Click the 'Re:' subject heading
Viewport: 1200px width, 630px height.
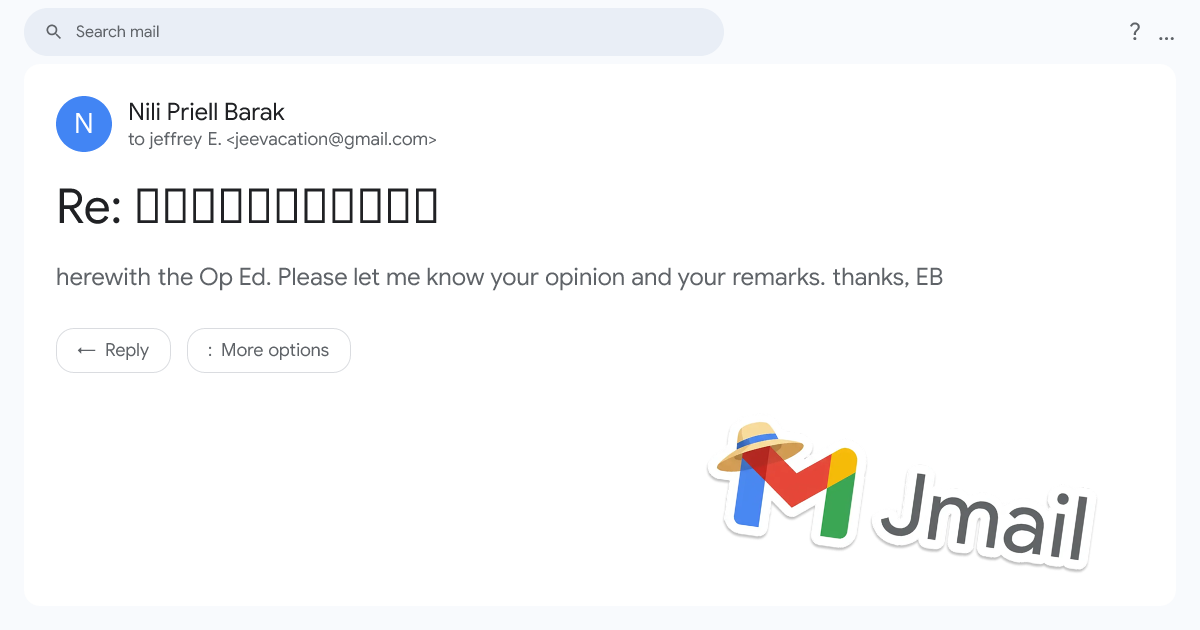point(89,206)
